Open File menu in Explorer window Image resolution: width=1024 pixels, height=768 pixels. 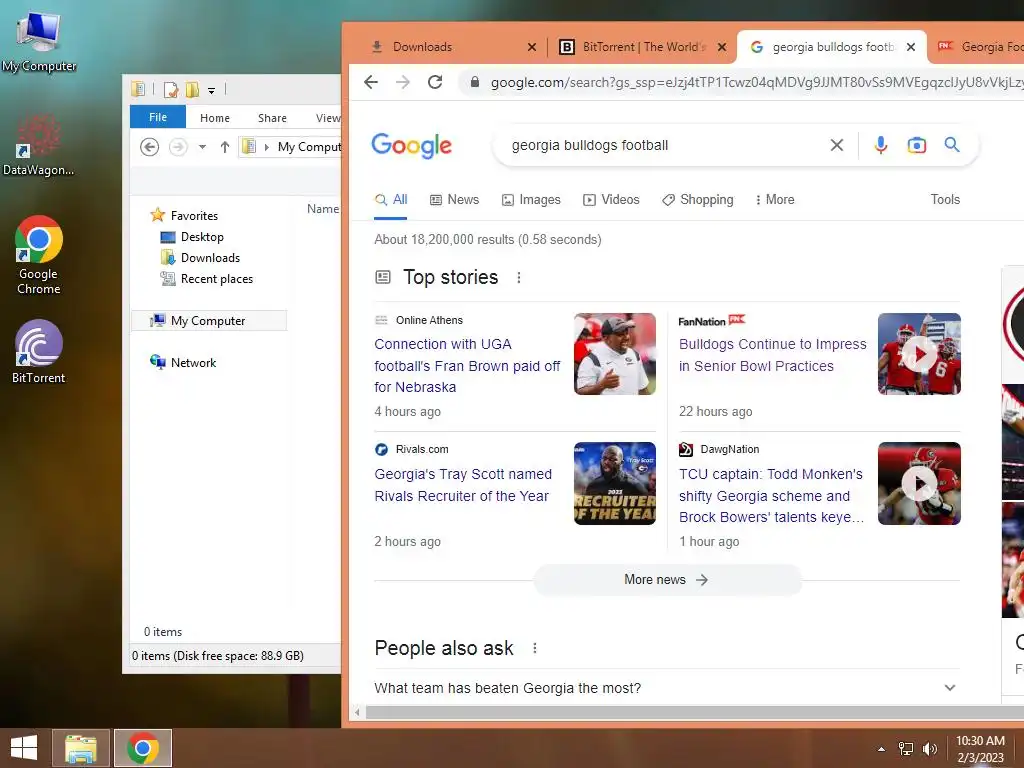tap(158, 118)
